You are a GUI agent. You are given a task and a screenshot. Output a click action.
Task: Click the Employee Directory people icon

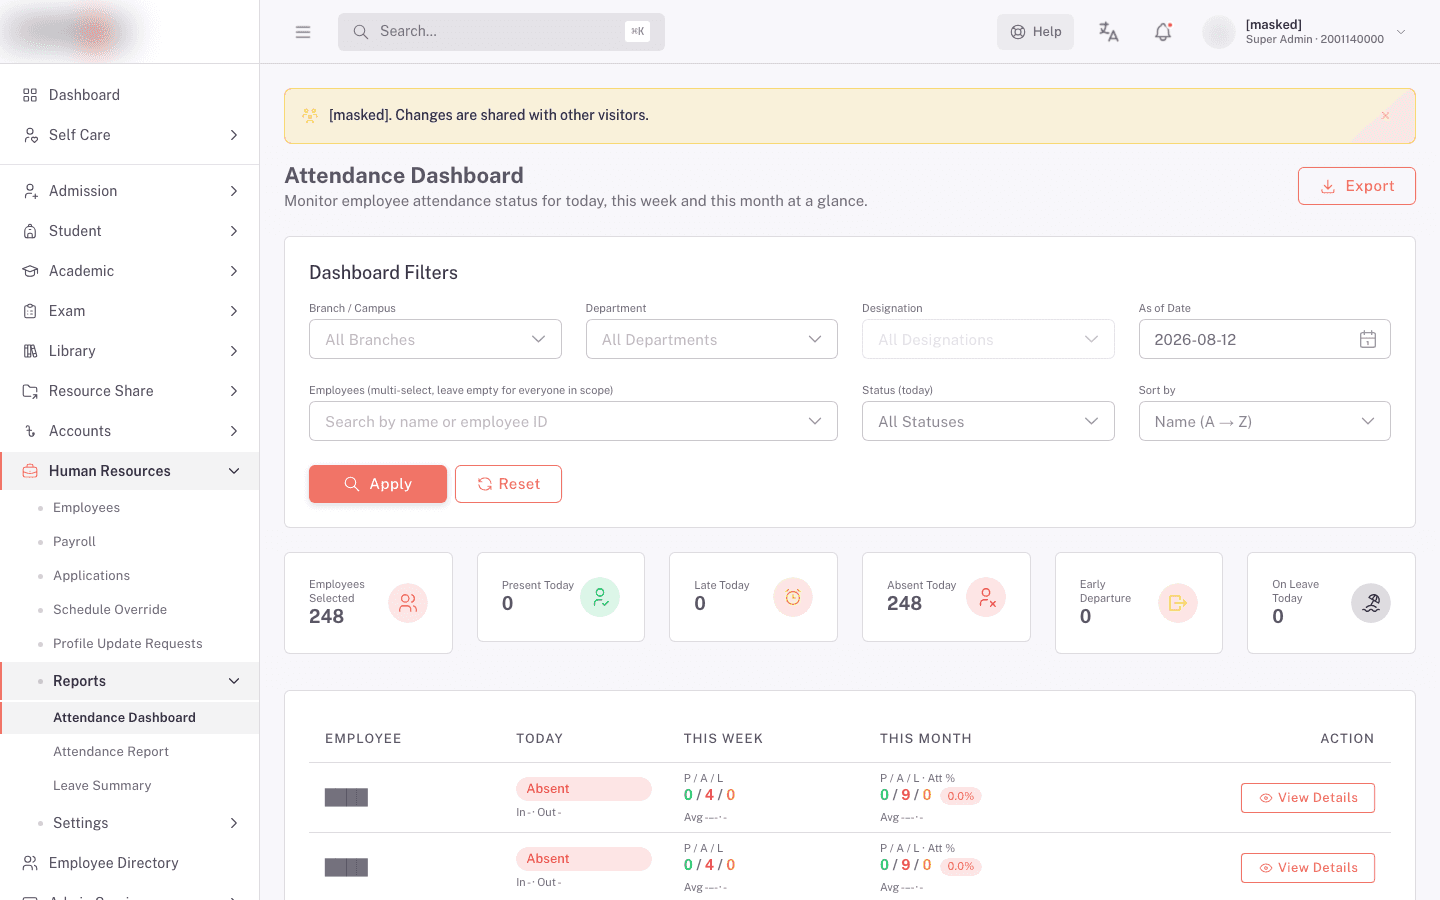(30, 863)
